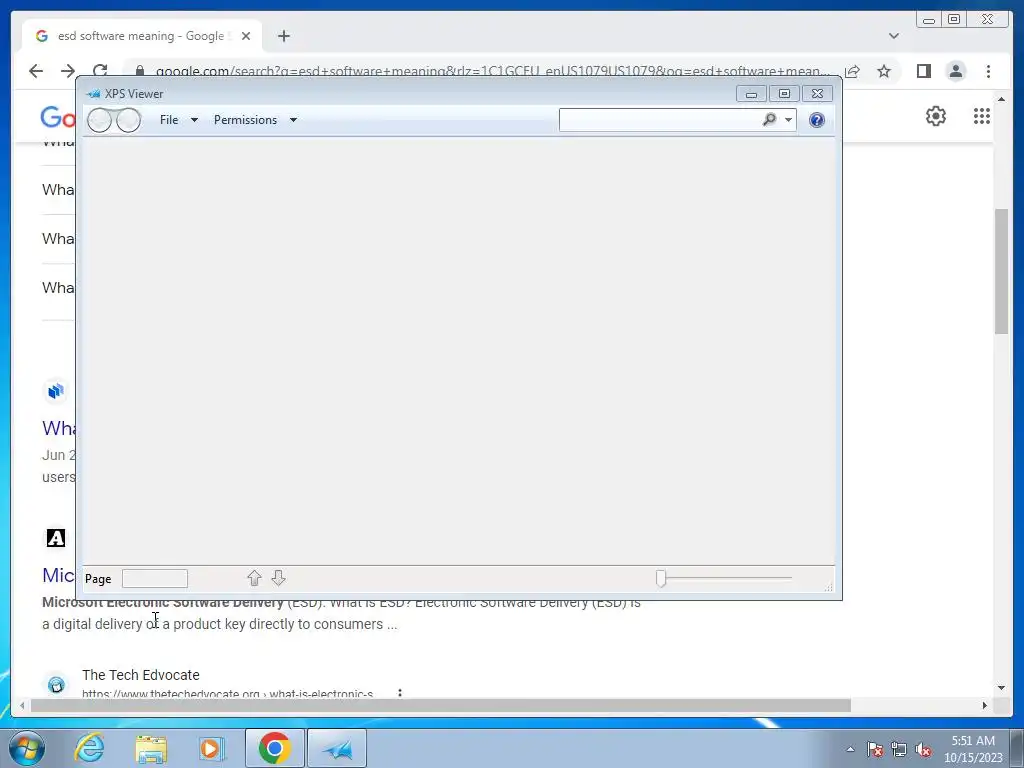Click the horizontal scroll left arrow
This screenshot has width=1024, height=768.
click(x=22, y=705)
